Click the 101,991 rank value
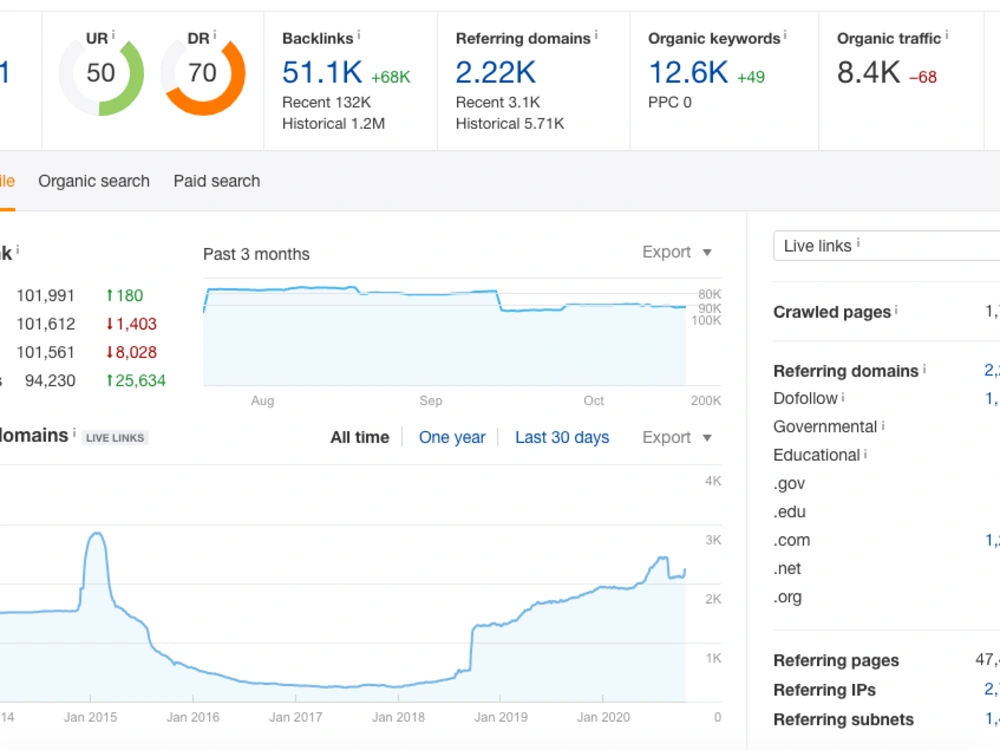The height and width of the screenshot is (750, 1000). click(x=45, y=295)
